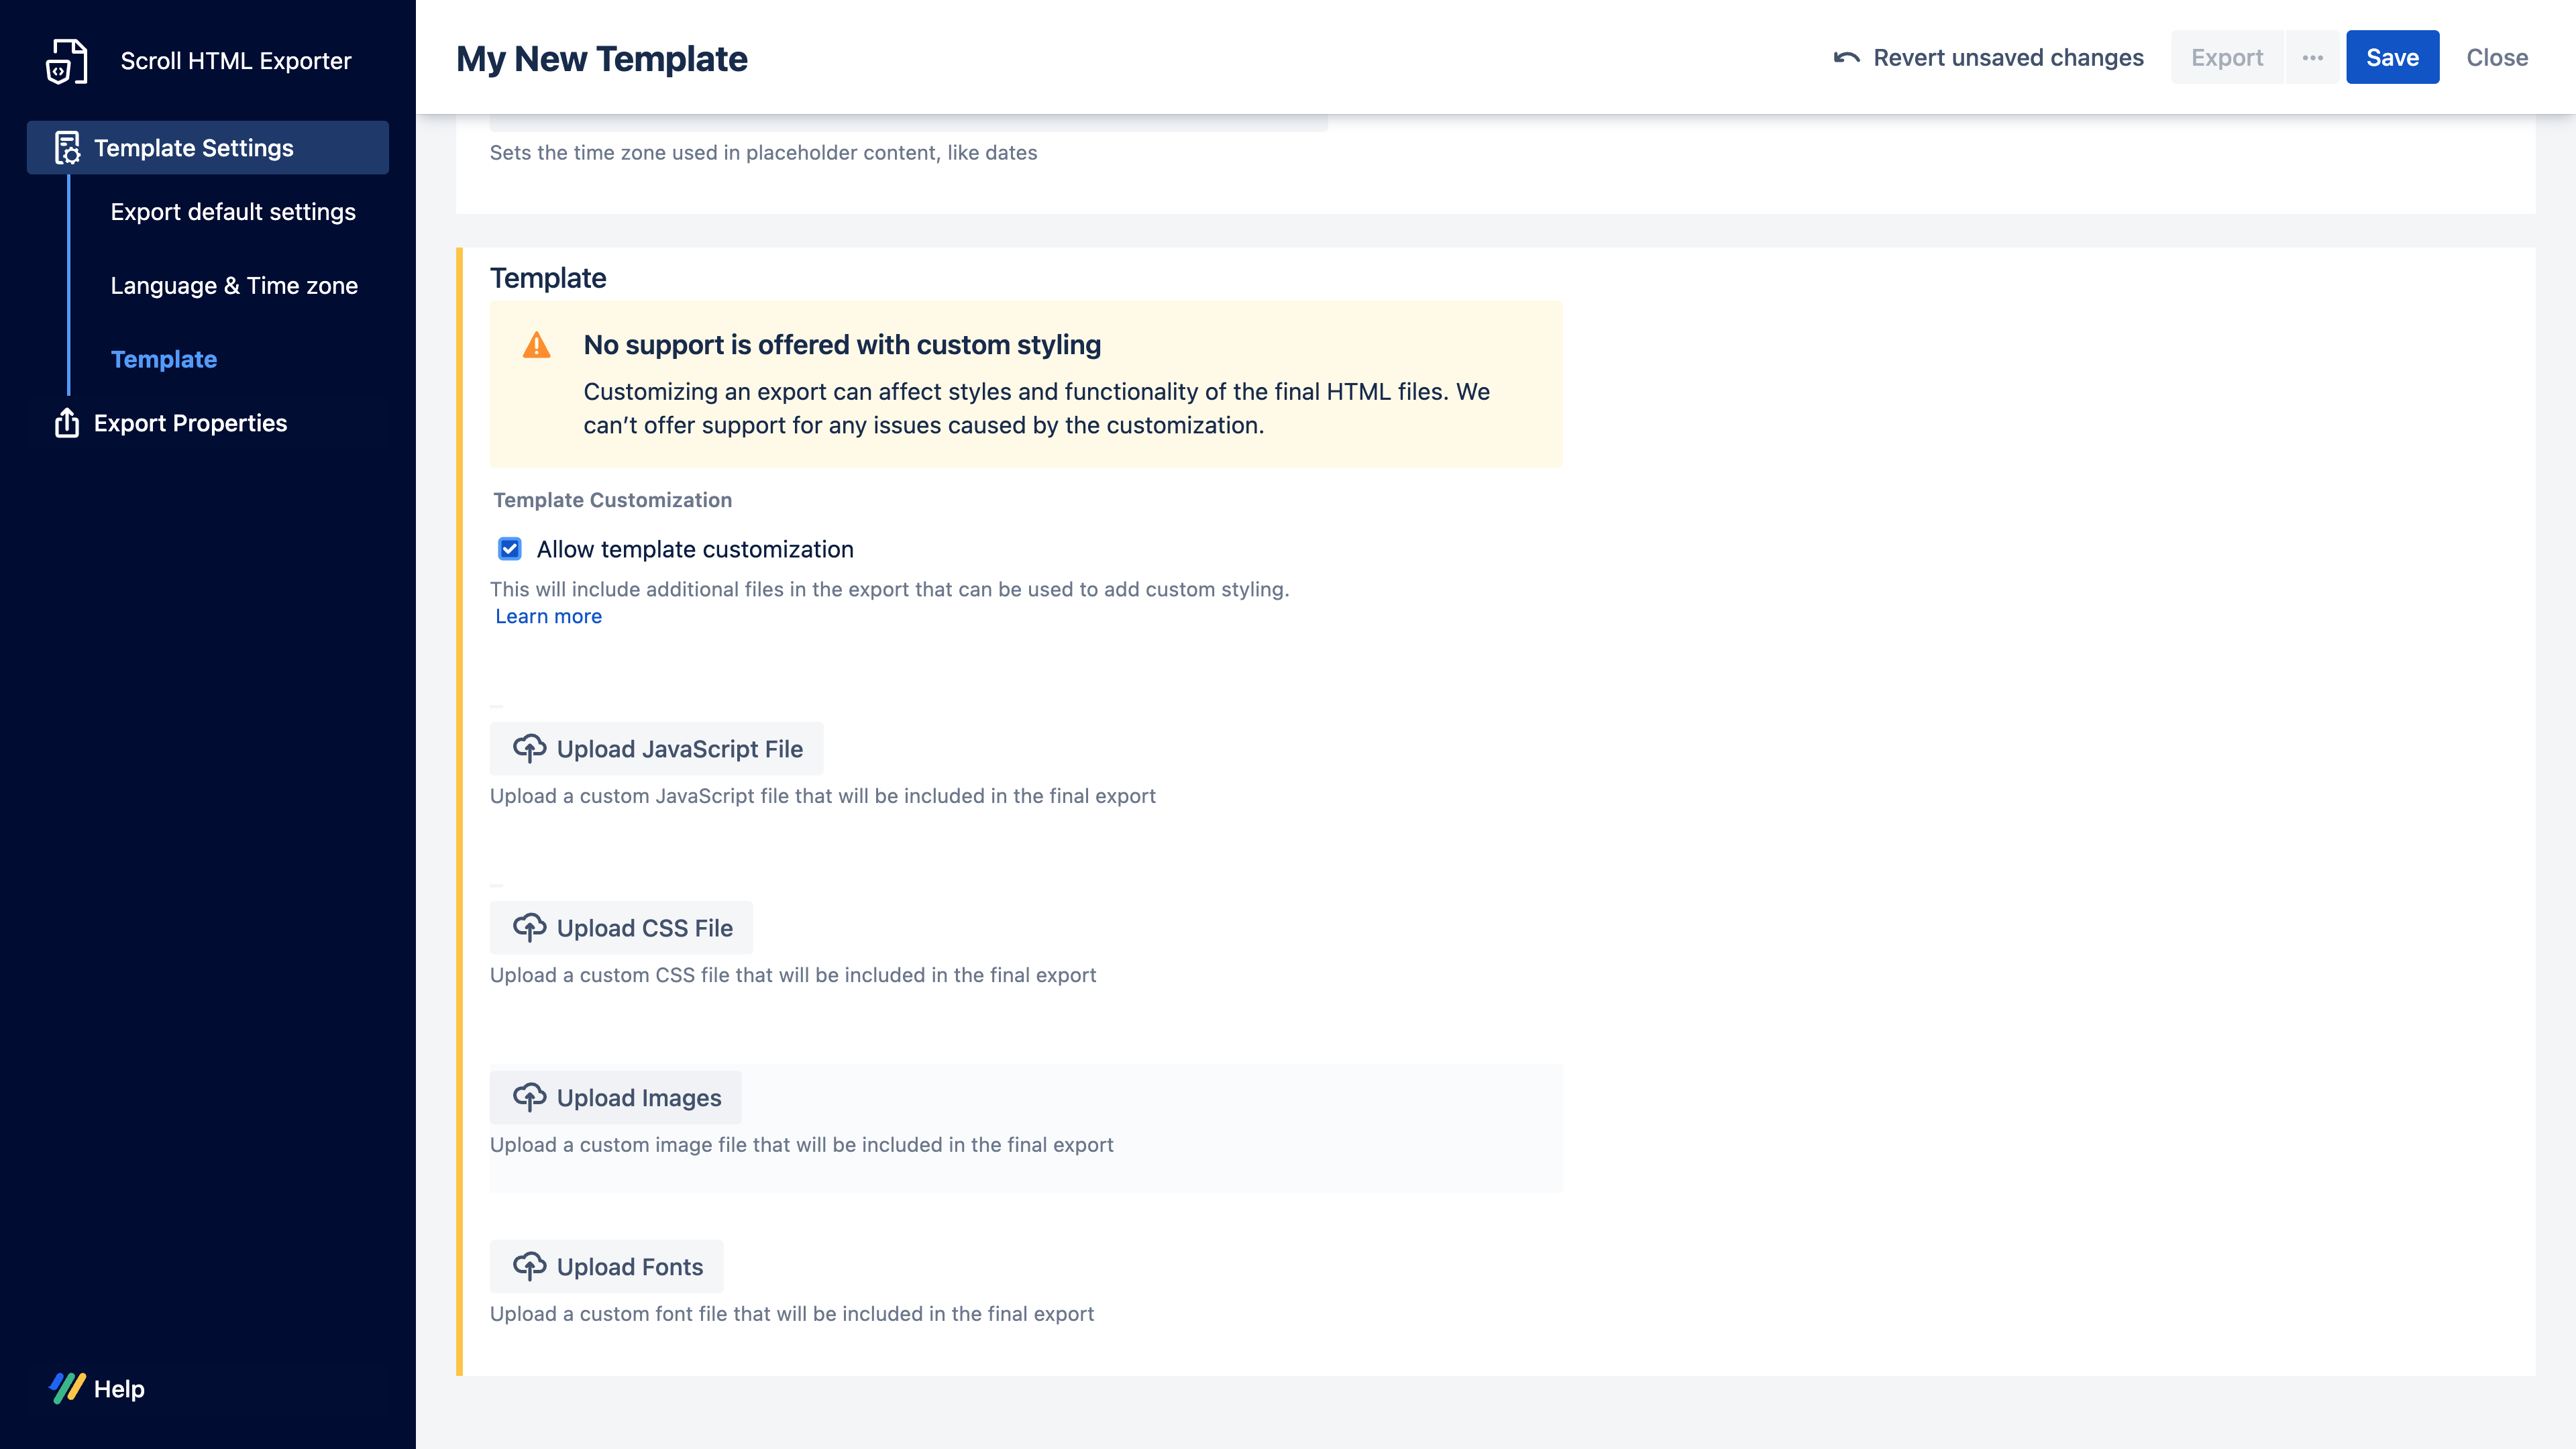Select Export default settings in the sidebar
This screenshot has height=1449, width=2576.
(x=233, y=211)
